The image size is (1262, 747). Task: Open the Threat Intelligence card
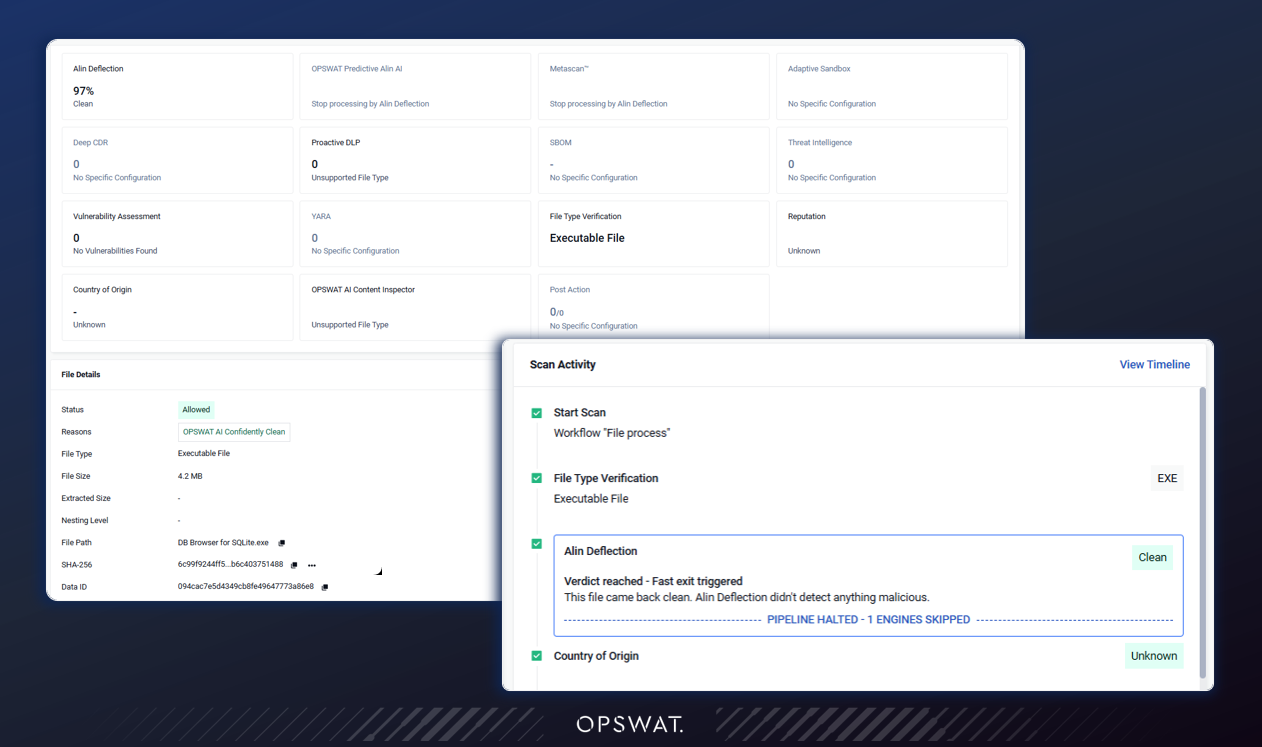click(891, 160)
